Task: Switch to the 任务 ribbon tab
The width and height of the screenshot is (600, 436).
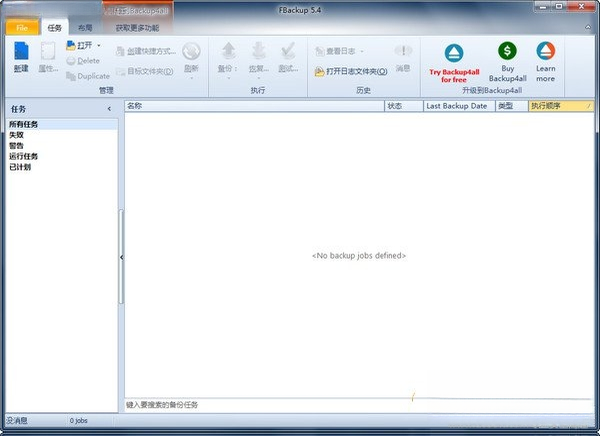Action: [54, 28]
